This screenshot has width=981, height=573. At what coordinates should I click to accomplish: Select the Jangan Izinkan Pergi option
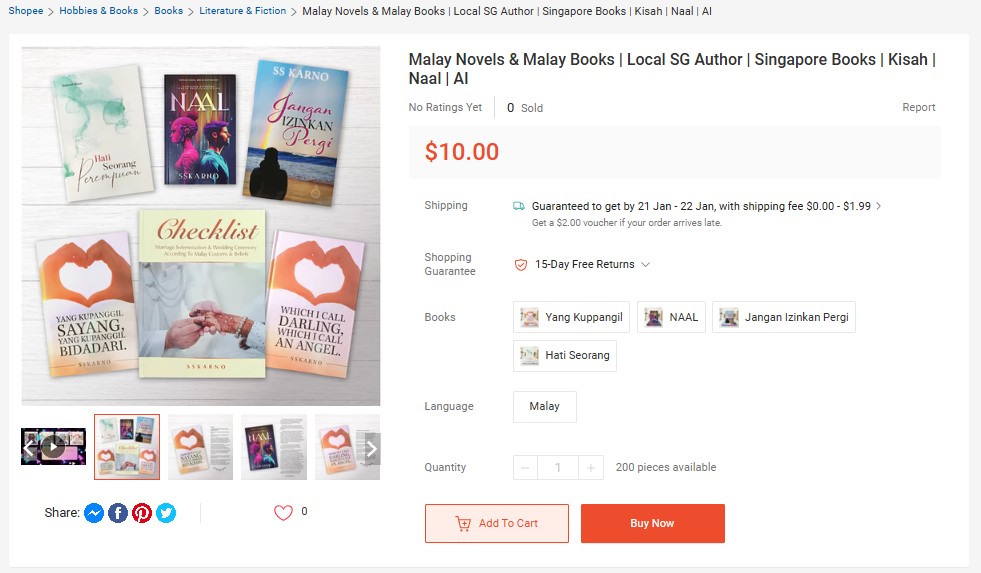click(x=784, y=318)
